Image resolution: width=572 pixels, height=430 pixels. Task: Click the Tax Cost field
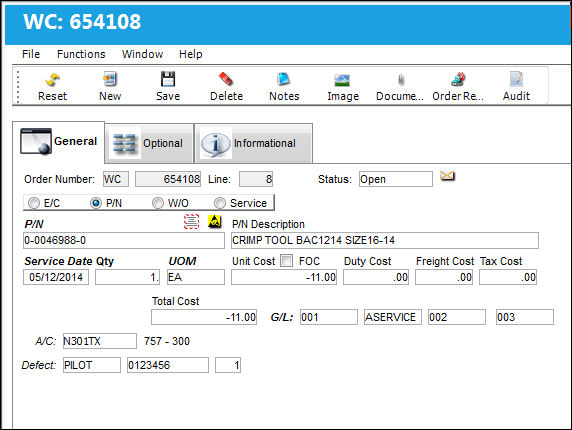[x=508, y=277]
